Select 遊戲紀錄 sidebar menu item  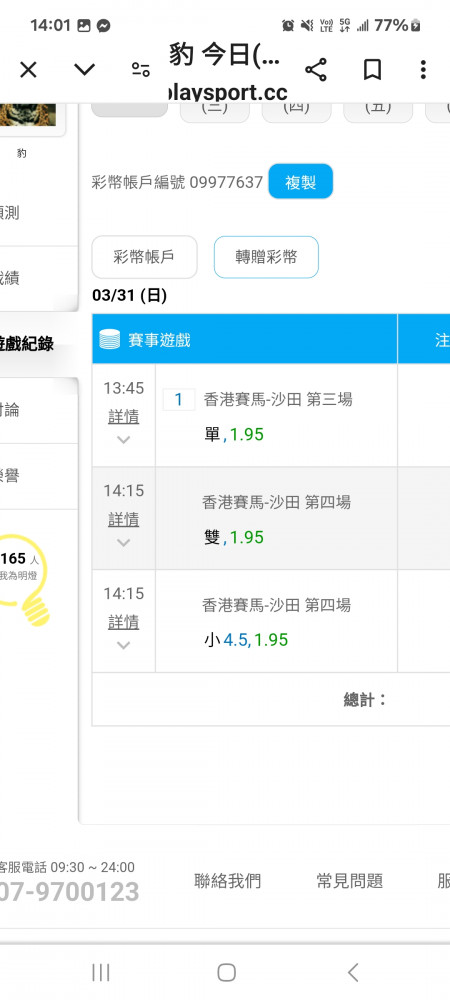(x=27, y=344)
